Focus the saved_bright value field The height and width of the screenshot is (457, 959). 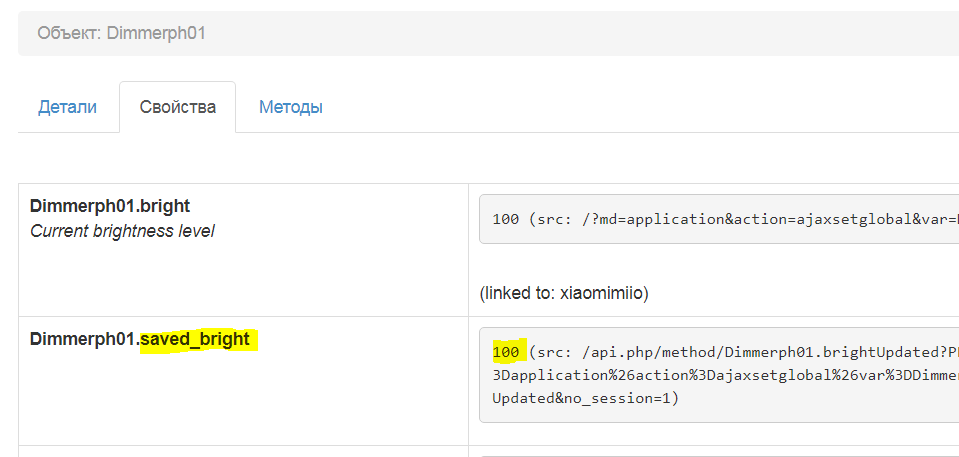pos(718,375)
